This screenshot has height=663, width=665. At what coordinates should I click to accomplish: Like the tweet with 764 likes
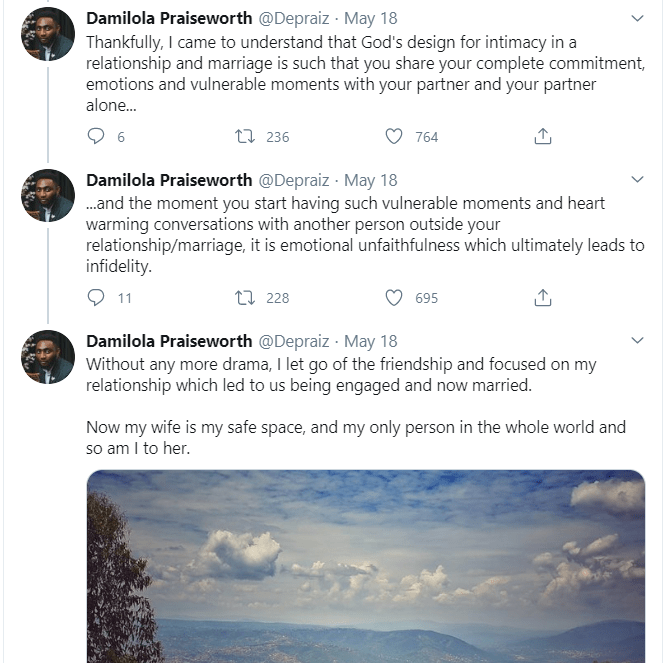tap(394, 136)
